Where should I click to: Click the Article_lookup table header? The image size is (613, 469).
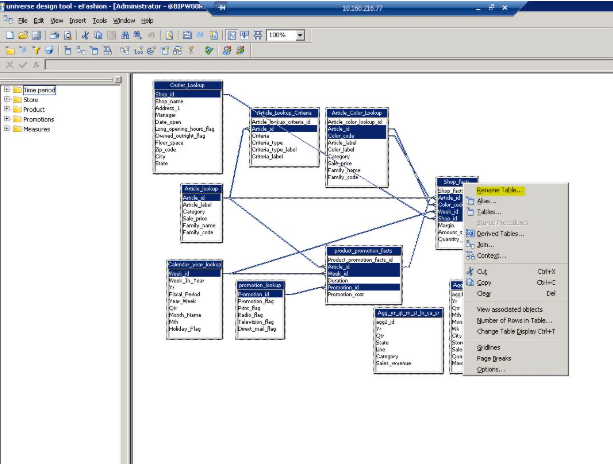tap(200, 188)
